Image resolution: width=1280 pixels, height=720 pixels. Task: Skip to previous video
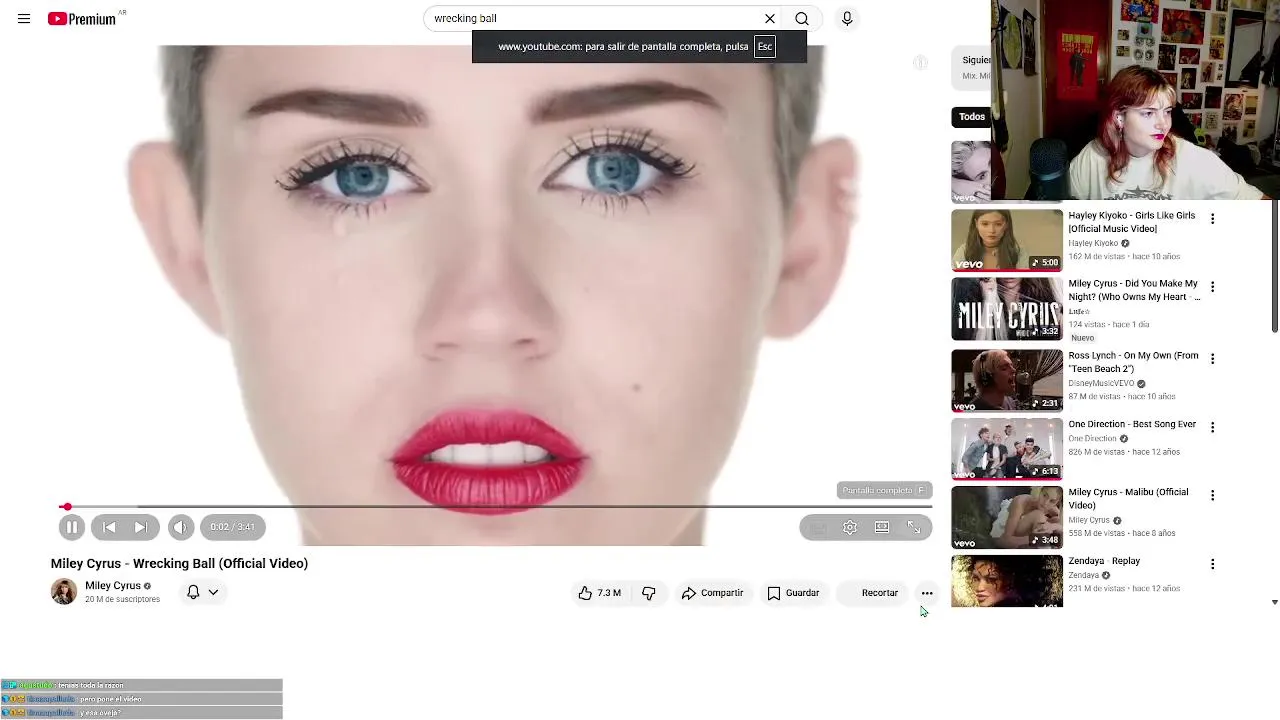point(109,527)
